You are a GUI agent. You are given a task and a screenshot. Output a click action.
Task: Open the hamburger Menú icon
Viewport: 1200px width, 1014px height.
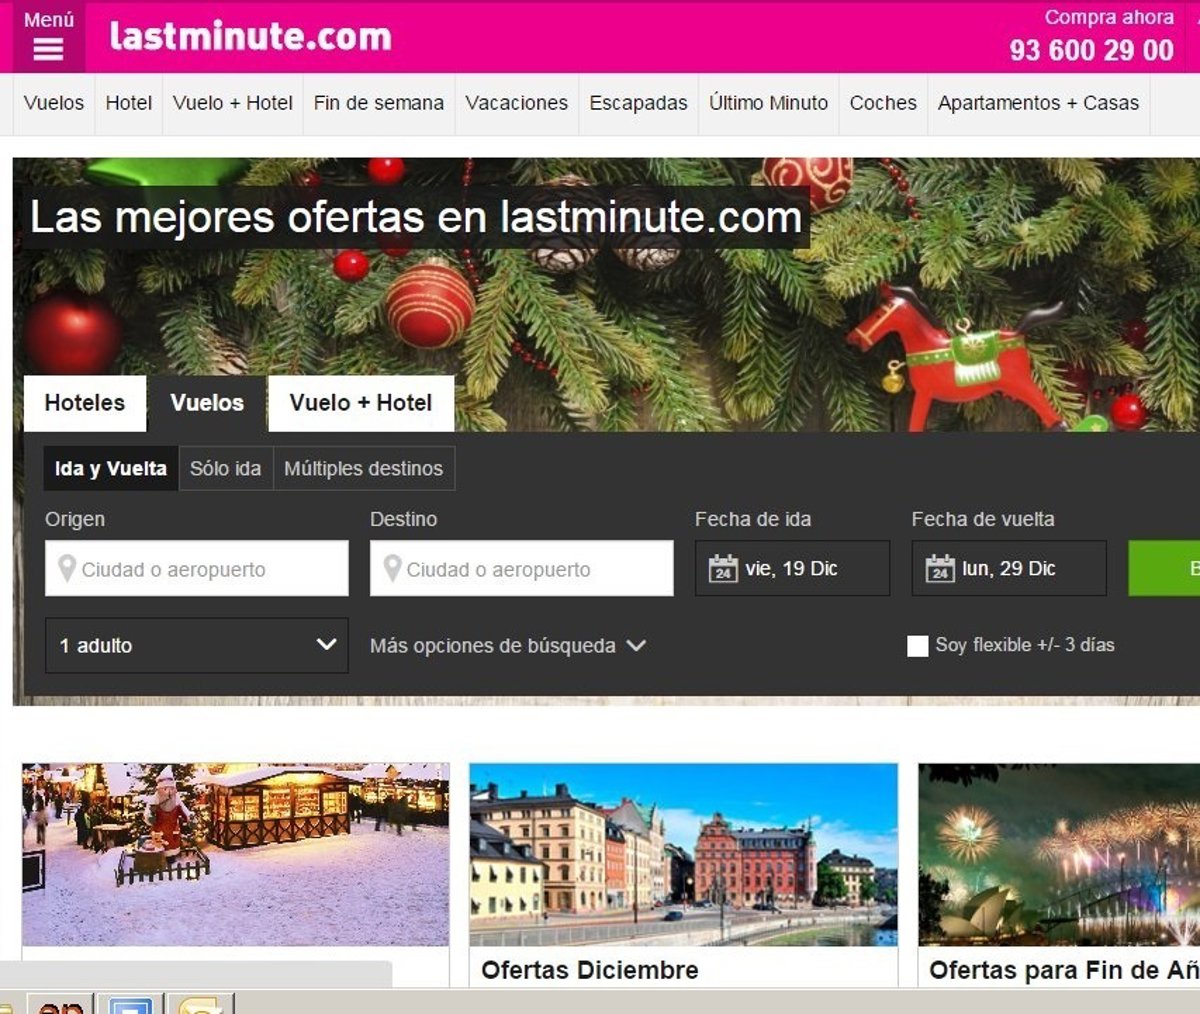(48, 48)
